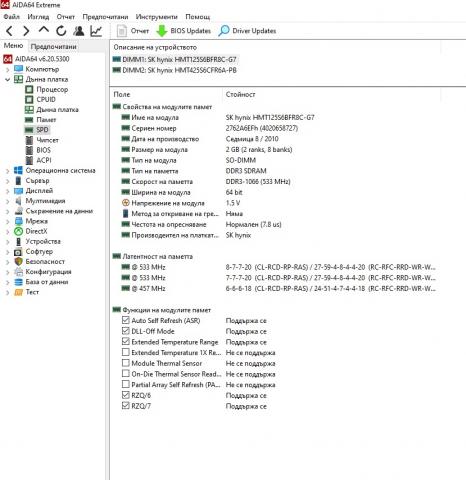Expand the Софтуер tree node
This screenshot has height=480, width=466.
tap(7, 252)
